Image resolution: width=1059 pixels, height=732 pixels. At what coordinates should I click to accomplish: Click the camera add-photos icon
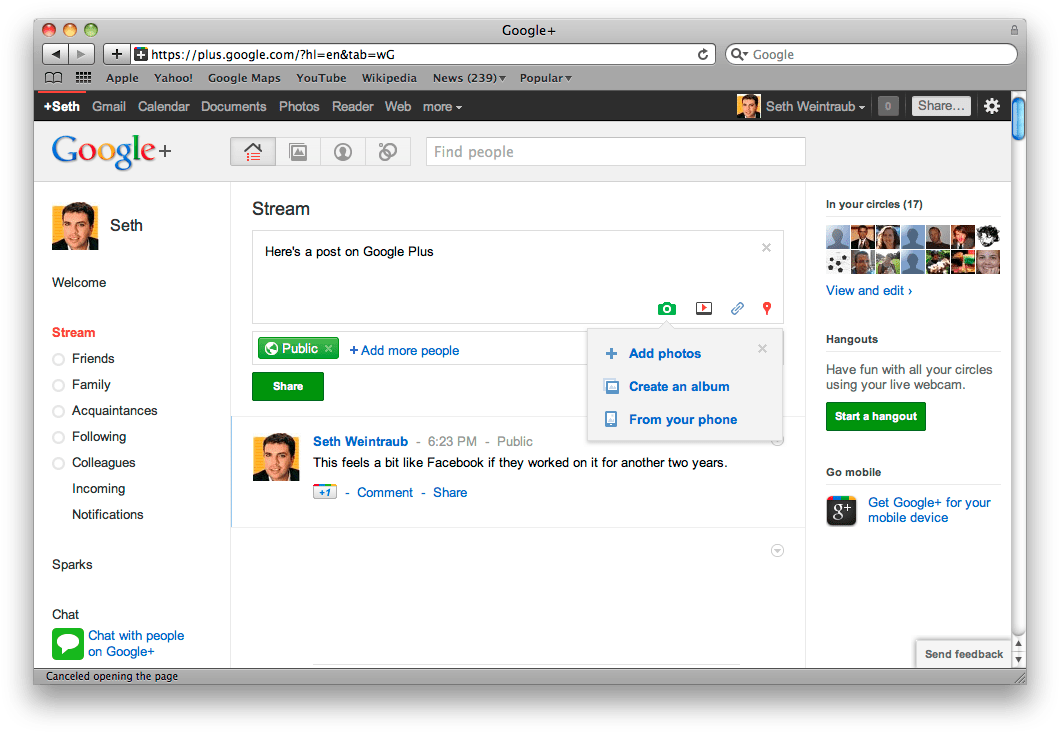(x=667, y=309)
